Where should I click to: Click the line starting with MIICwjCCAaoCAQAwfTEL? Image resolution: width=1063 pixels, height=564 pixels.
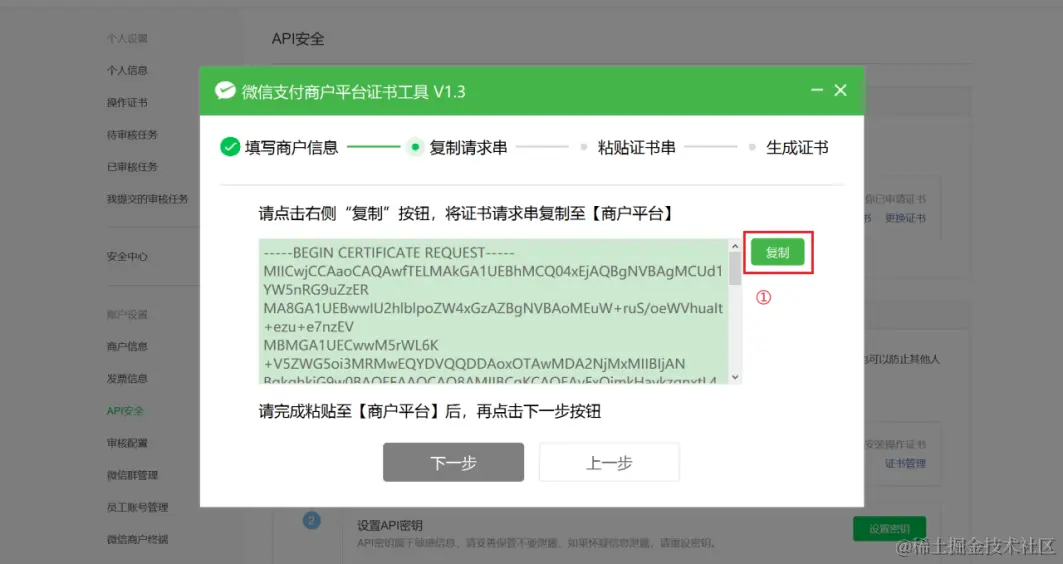click(x=493, y=271)
